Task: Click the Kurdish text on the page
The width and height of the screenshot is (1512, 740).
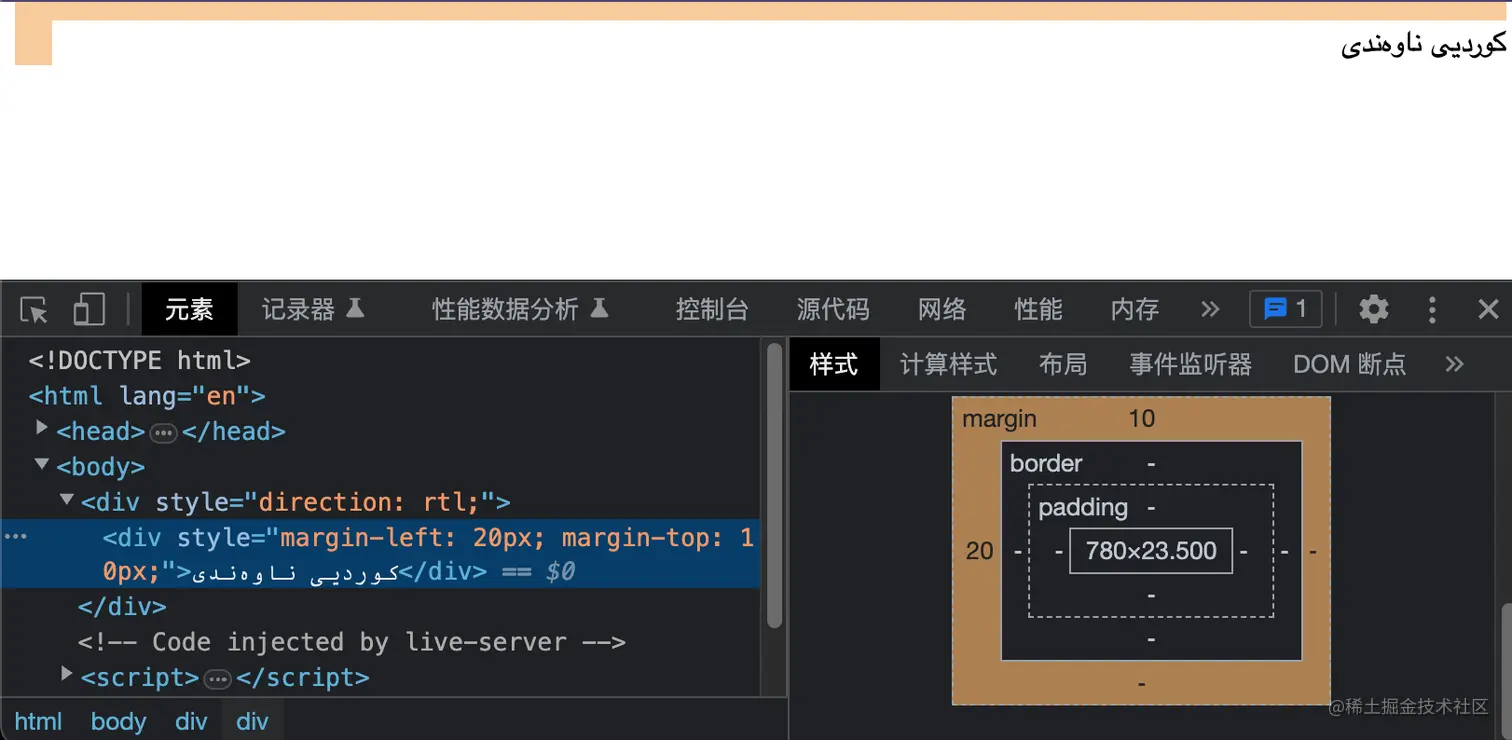Action: (1423, 44)
